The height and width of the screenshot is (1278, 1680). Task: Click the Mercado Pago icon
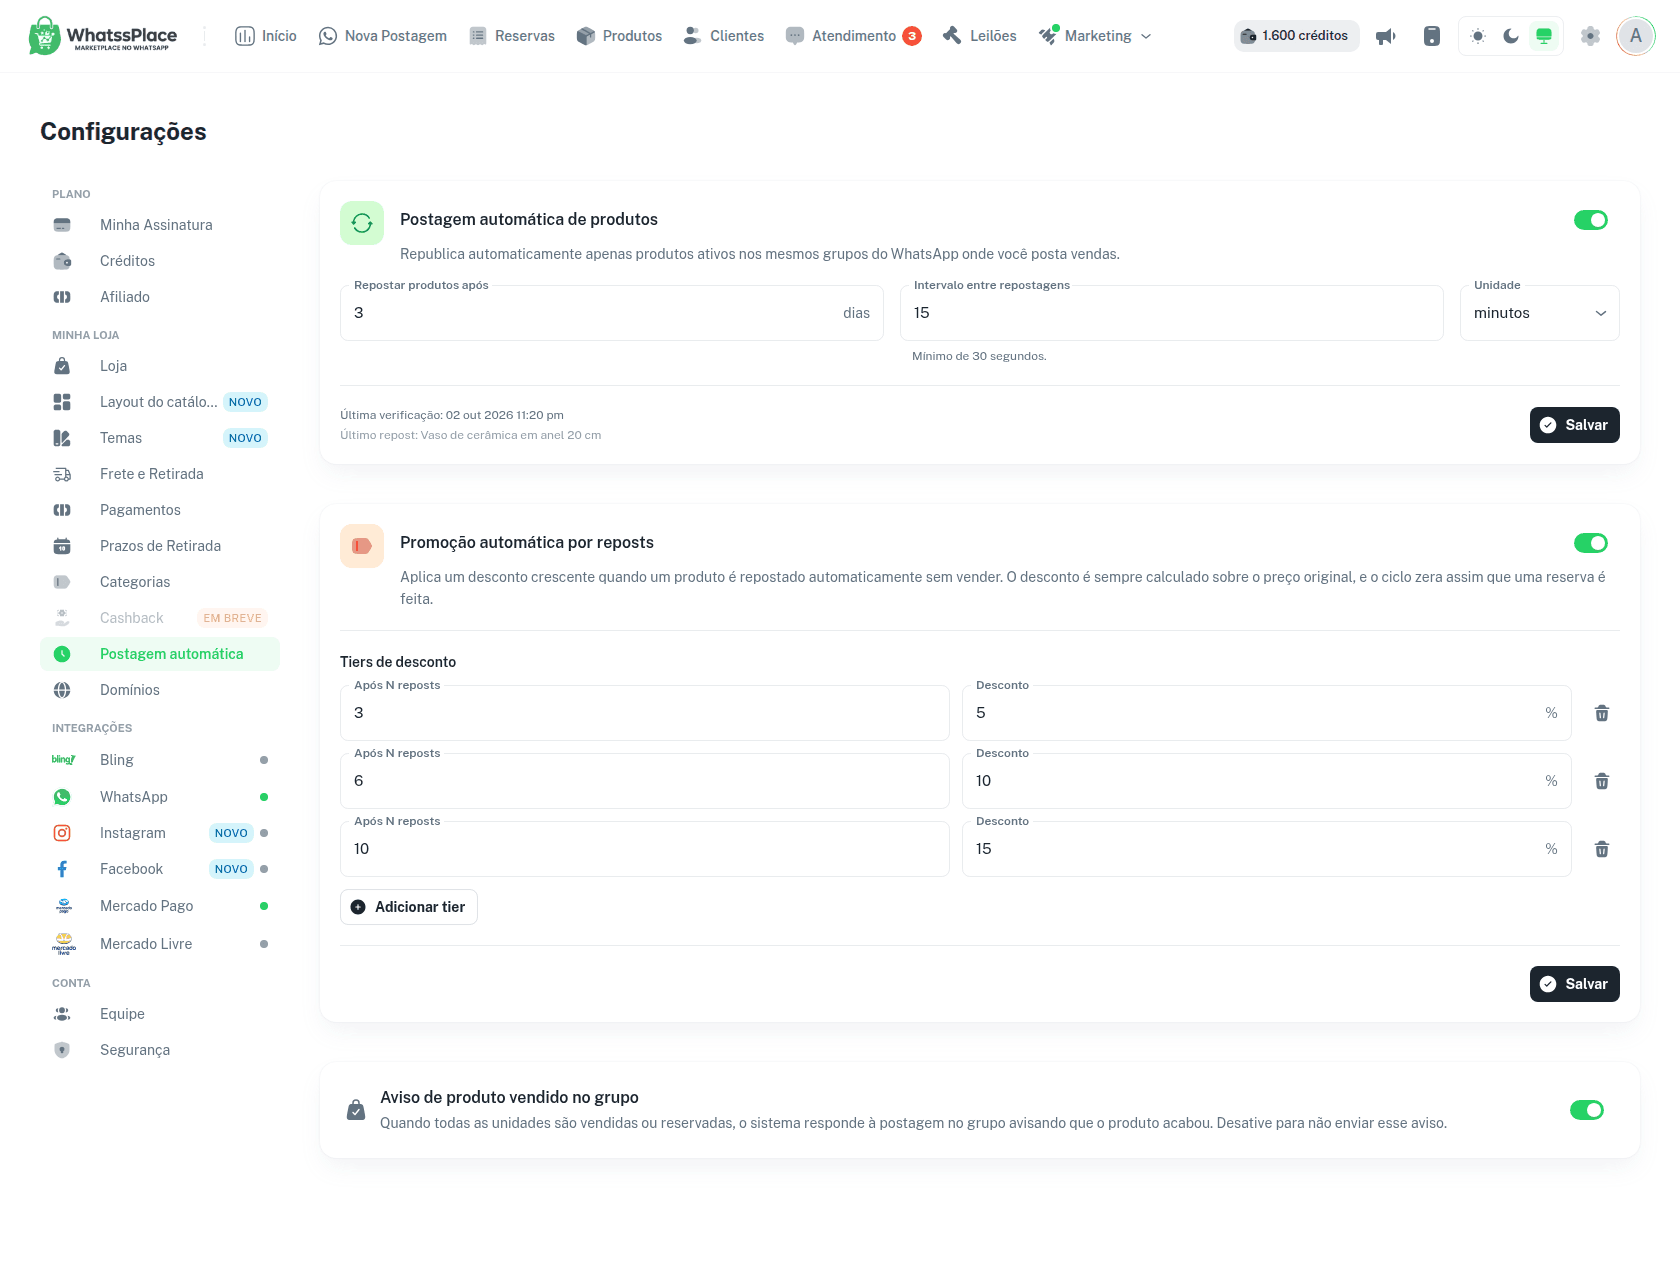pos(63,906)
